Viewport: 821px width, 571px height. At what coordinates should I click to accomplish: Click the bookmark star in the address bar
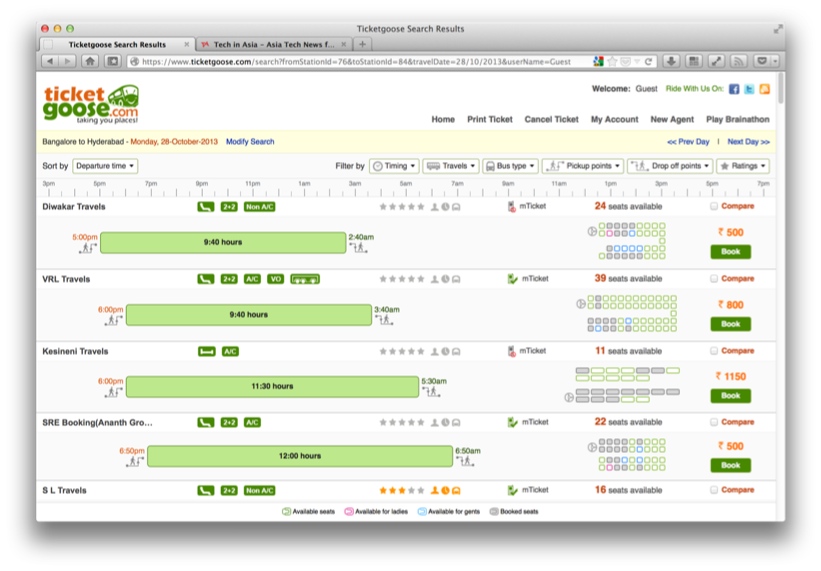point(612,62)
